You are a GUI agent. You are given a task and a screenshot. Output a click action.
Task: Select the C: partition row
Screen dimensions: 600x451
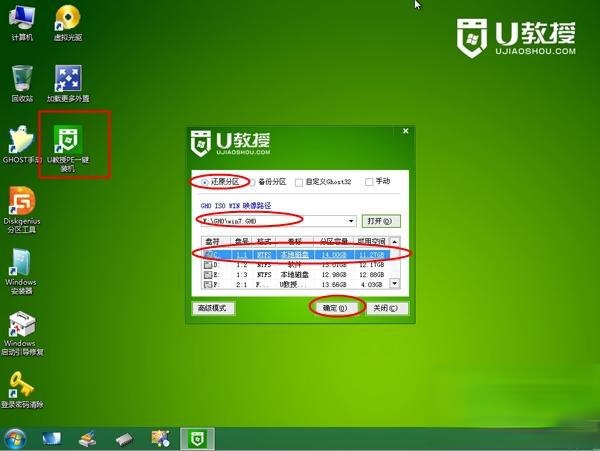point(296,254)
